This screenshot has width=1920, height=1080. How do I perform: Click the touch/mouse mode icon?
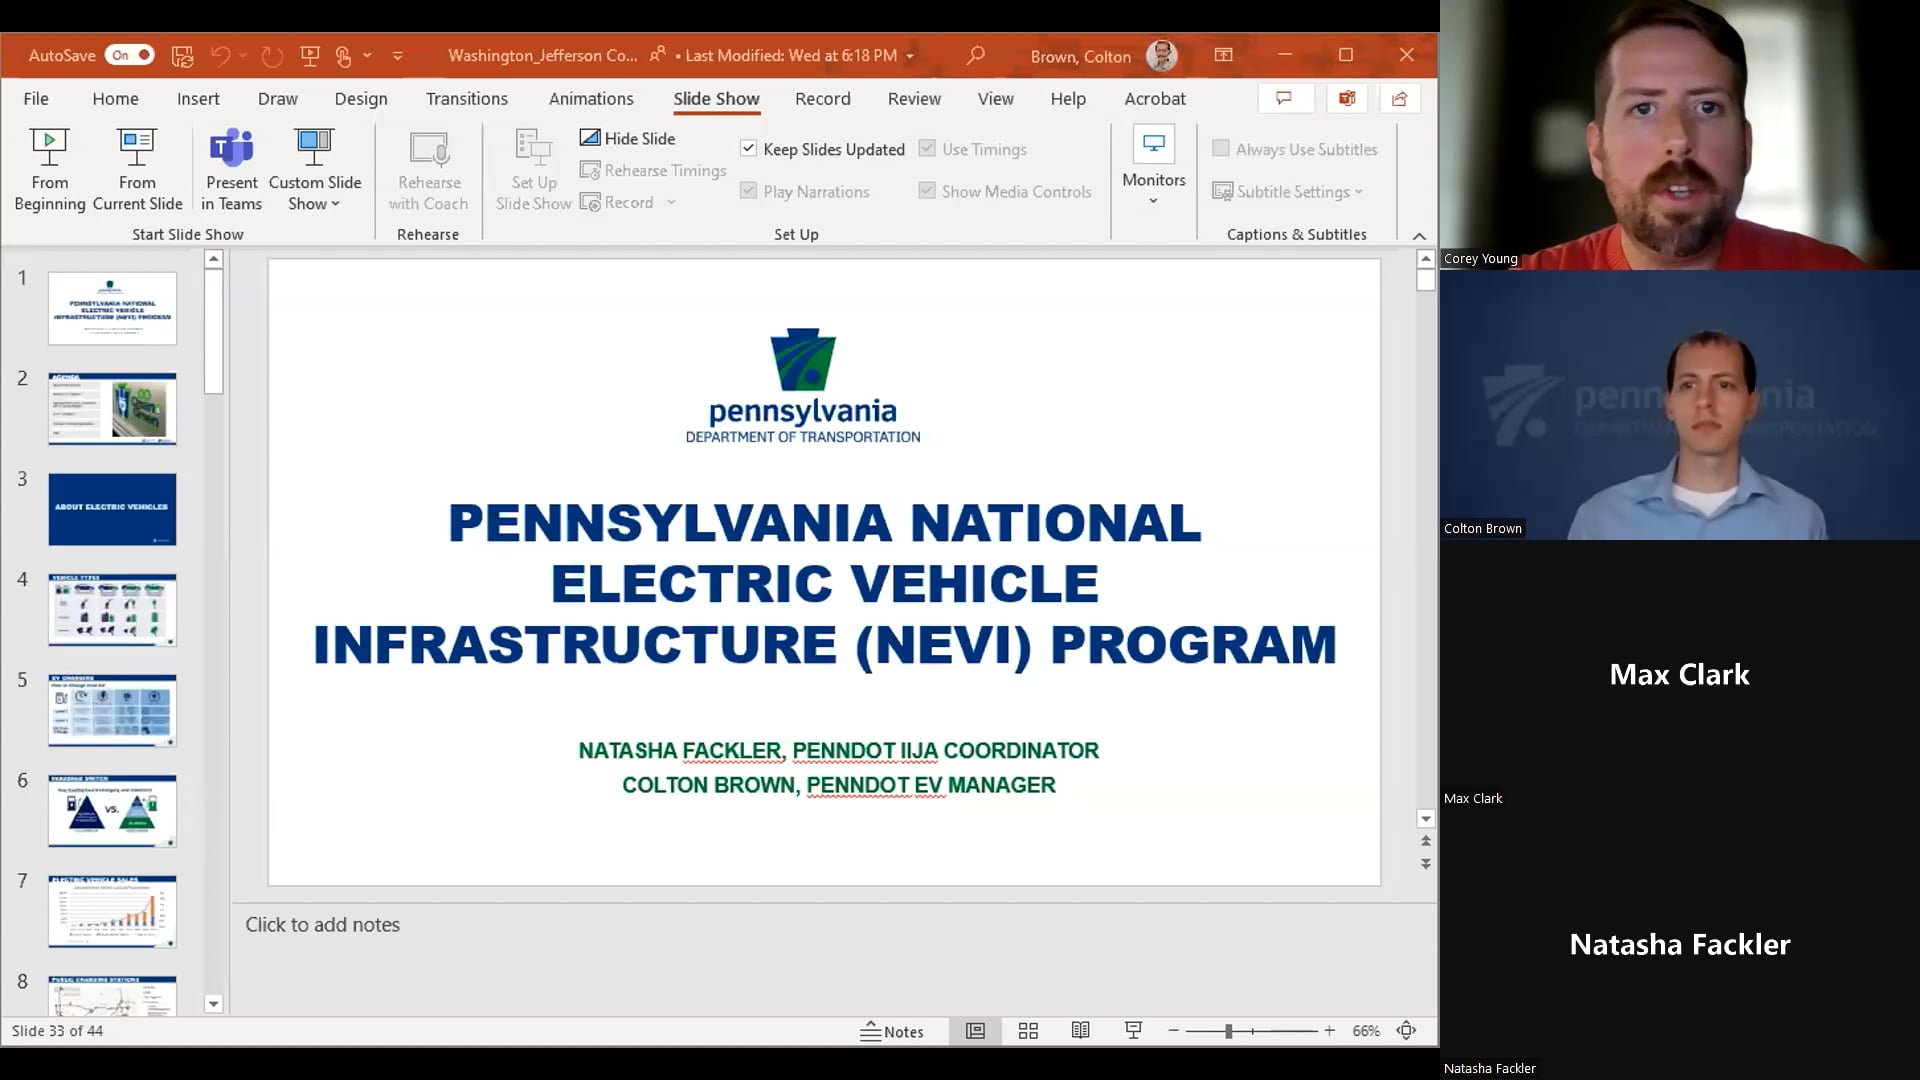tap(344, 56)
